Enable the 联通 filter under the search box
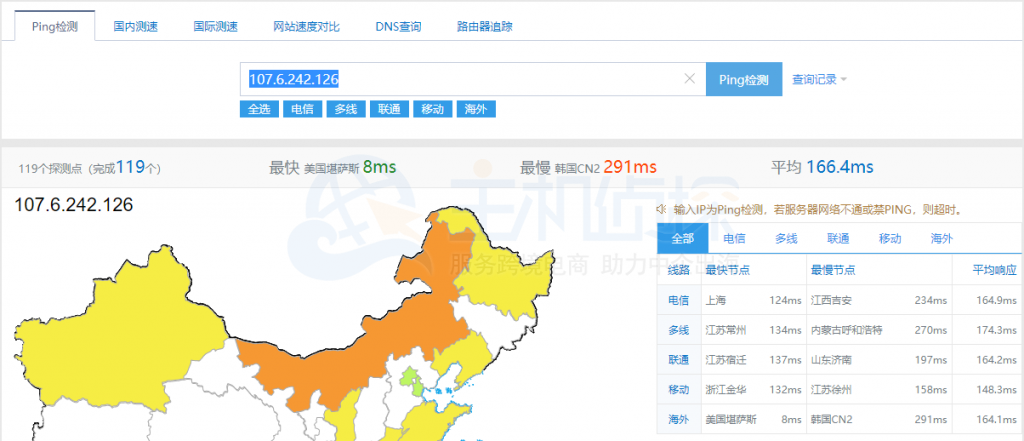 coord(388,109)
